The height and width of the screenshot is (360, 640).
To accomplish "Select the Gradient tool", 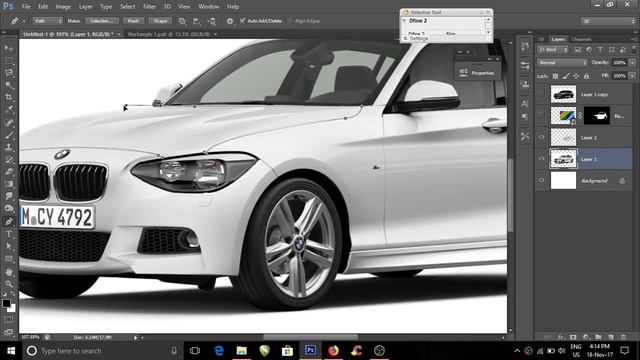I will coord(9,184).
